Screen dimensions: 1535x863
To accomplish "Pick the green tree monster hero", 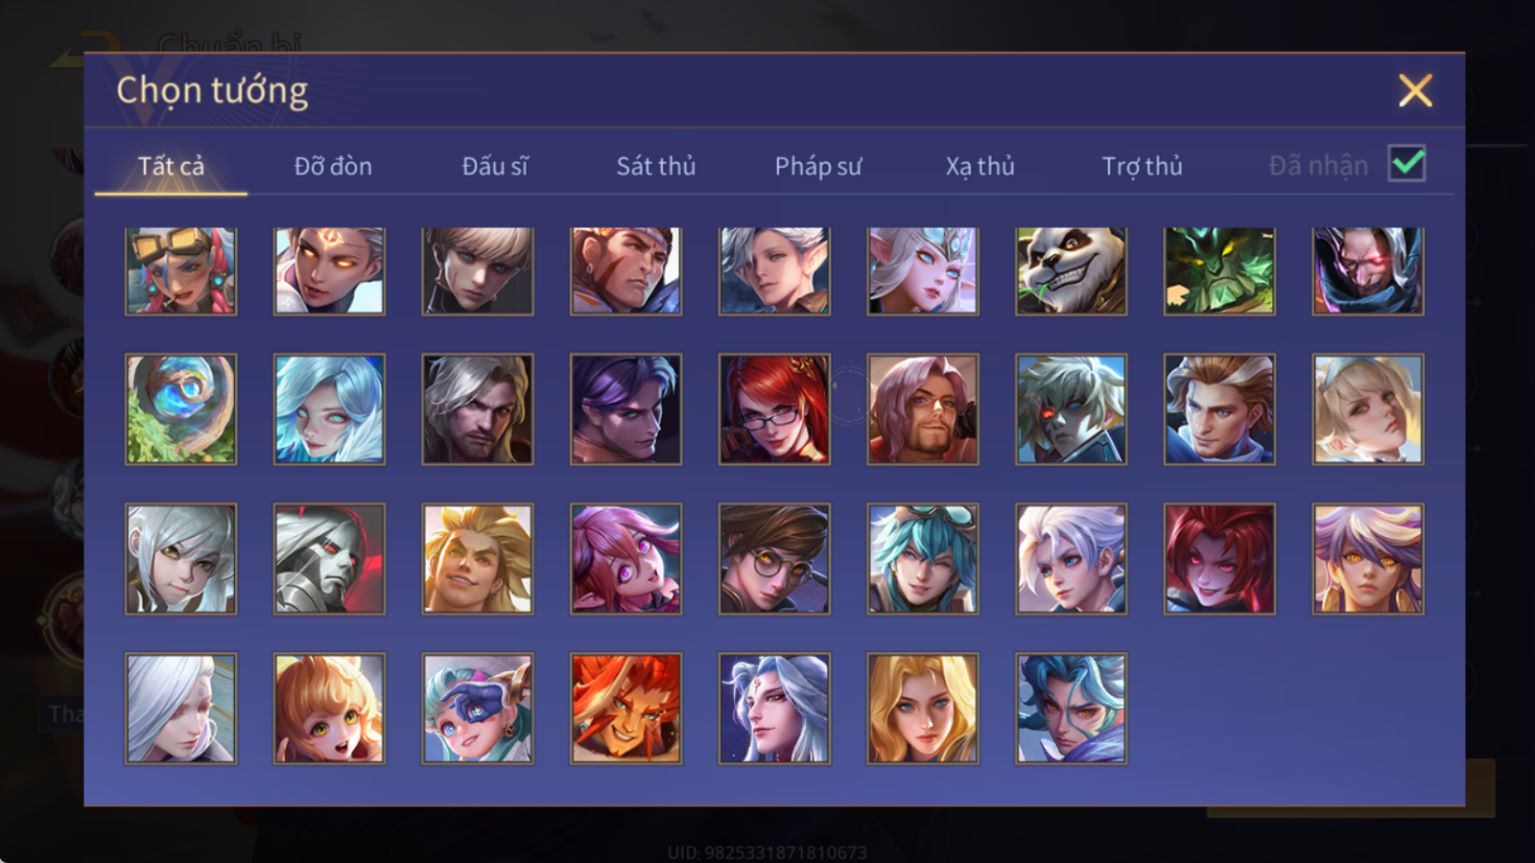I will point(1219,271).
